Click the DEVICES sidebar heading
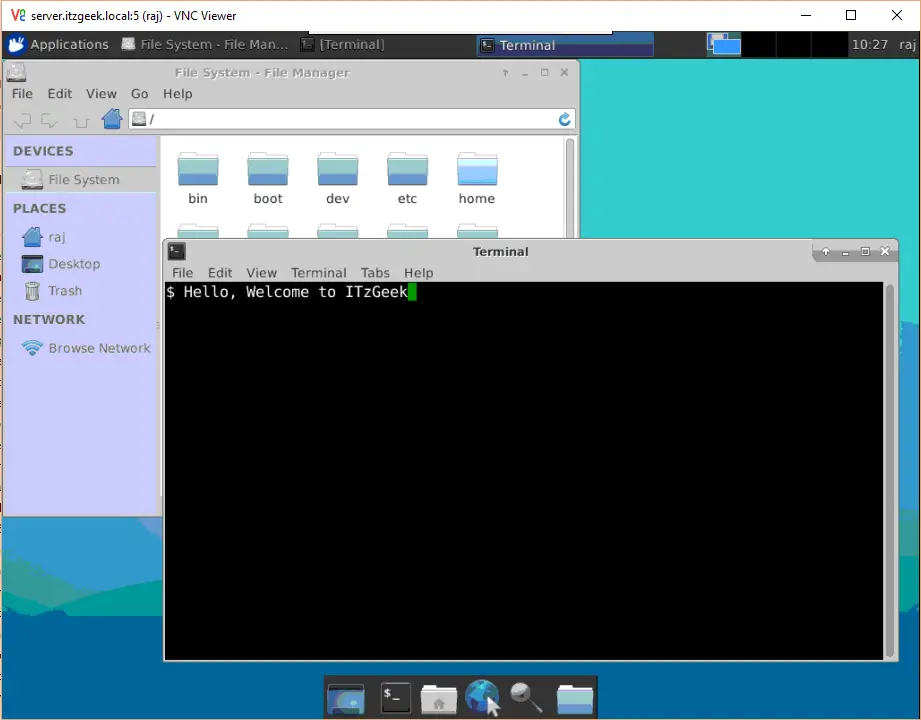The height and width of the screenshot is (720, 921). [x=43, y=152]
